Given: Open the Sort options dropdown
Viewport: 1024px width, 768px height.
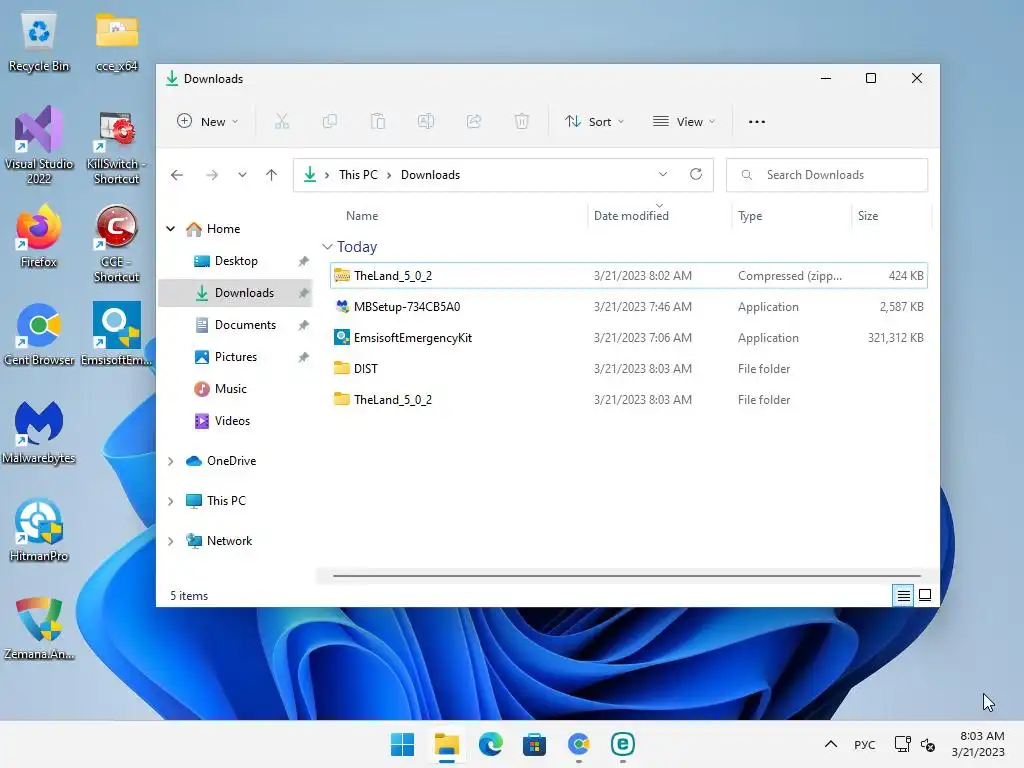Looking at the screenshot, I should click(594, 121).
